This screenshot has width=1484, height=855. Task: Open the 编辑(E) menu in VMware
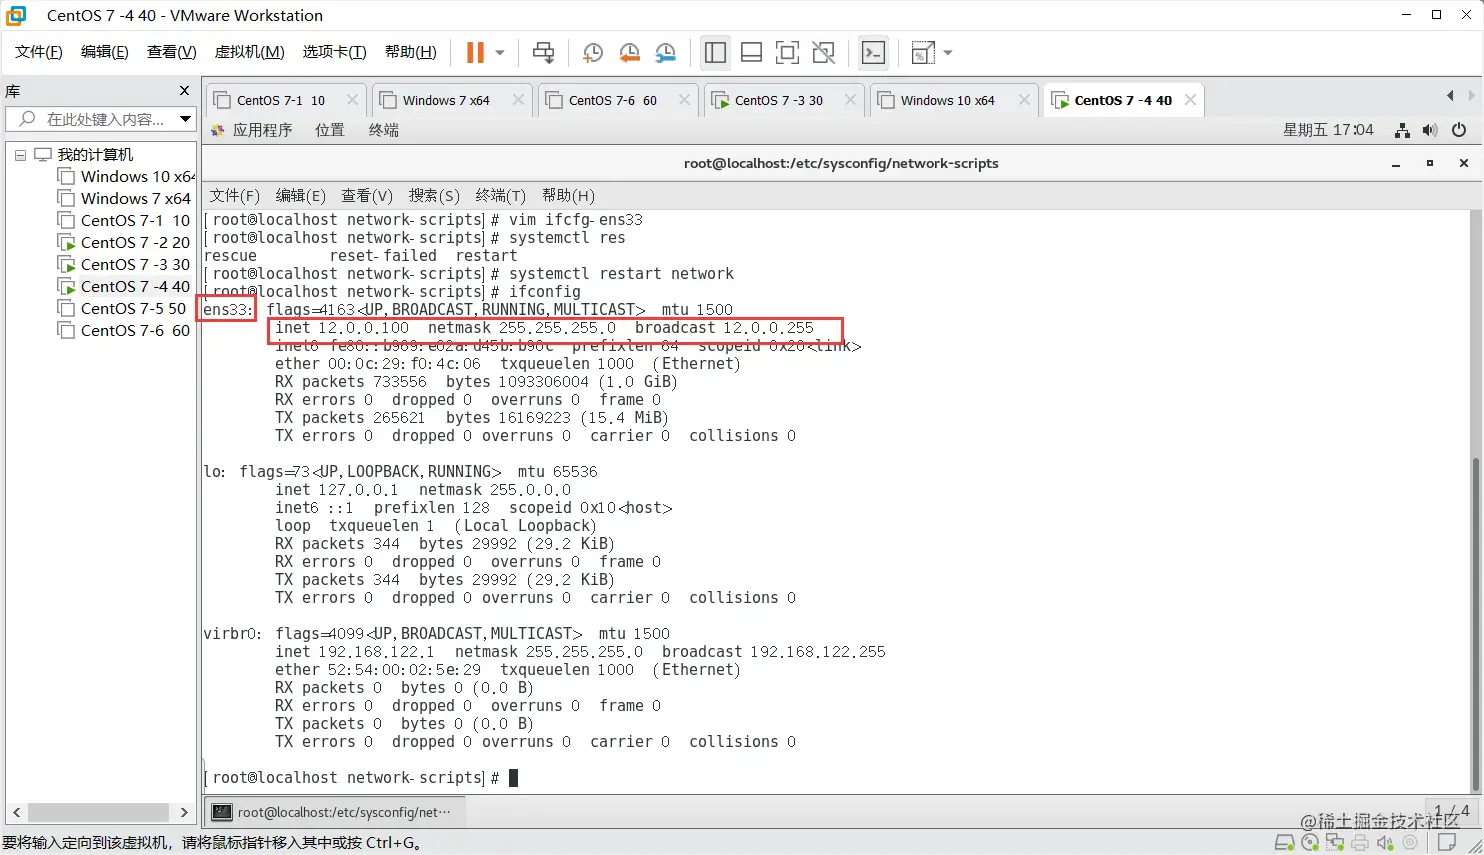105,52
